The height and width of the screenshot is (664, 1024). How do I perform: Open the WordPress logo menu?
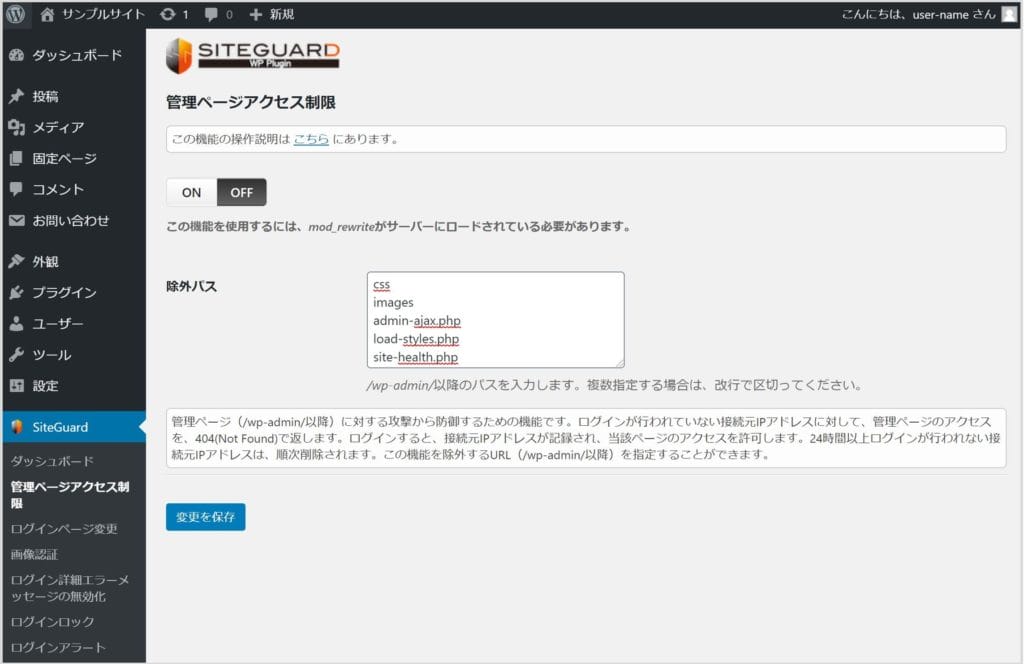click(16, 14)
